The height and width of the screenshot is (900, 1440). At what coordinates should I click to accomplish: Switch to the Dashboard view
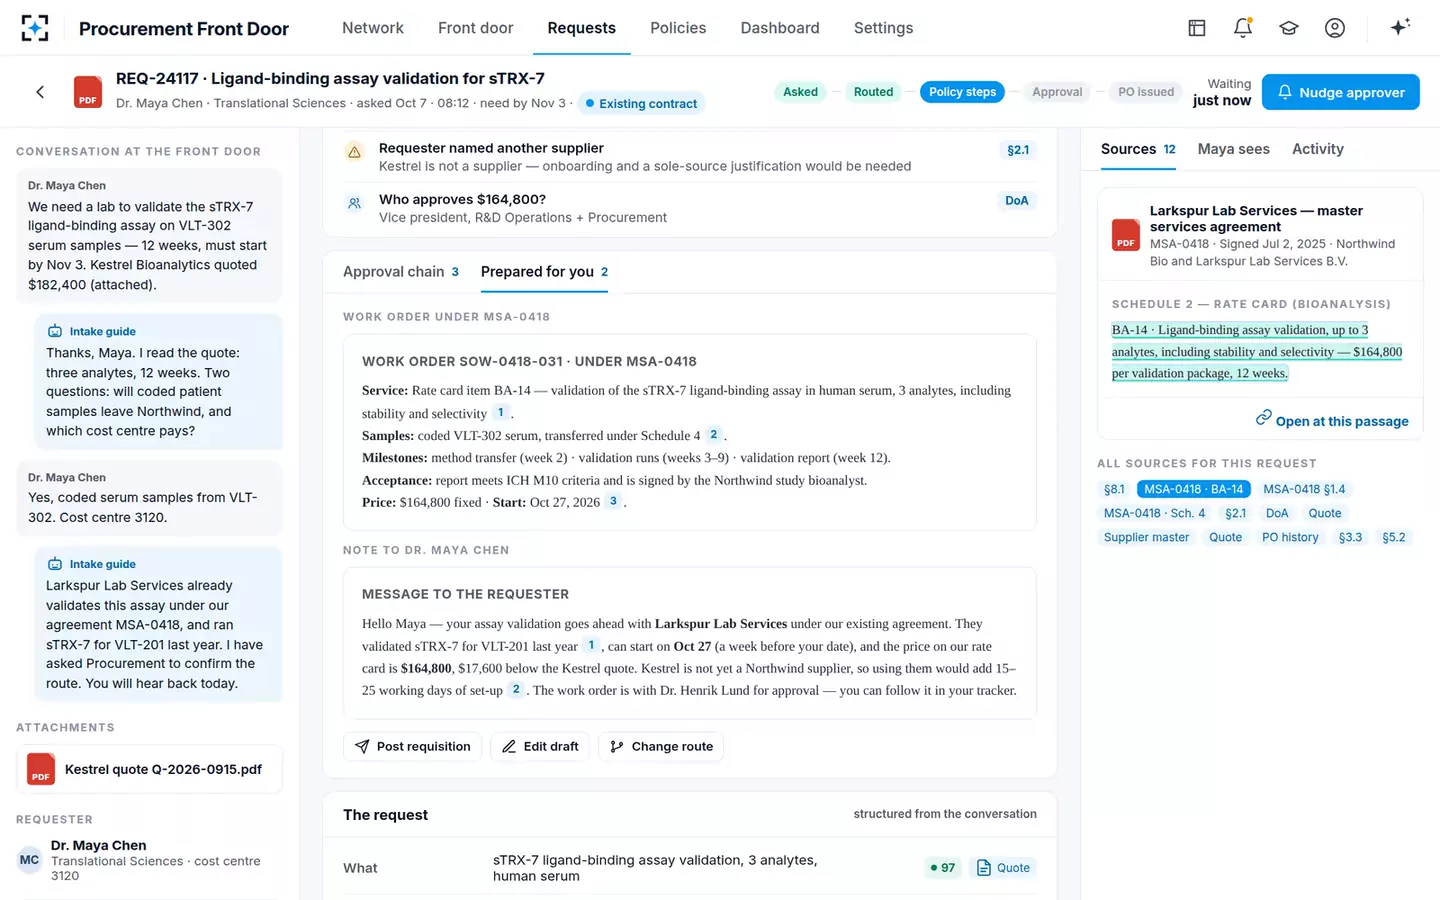pyautogui.click(x=780, y=28)
